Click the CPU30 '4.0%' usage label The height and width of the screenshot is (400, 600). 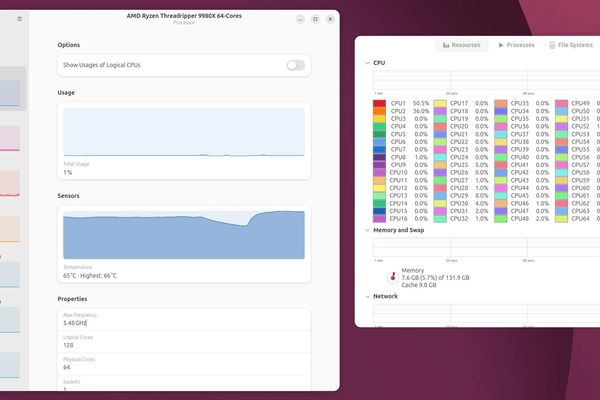pyautogui.click(x=482, y=203)
